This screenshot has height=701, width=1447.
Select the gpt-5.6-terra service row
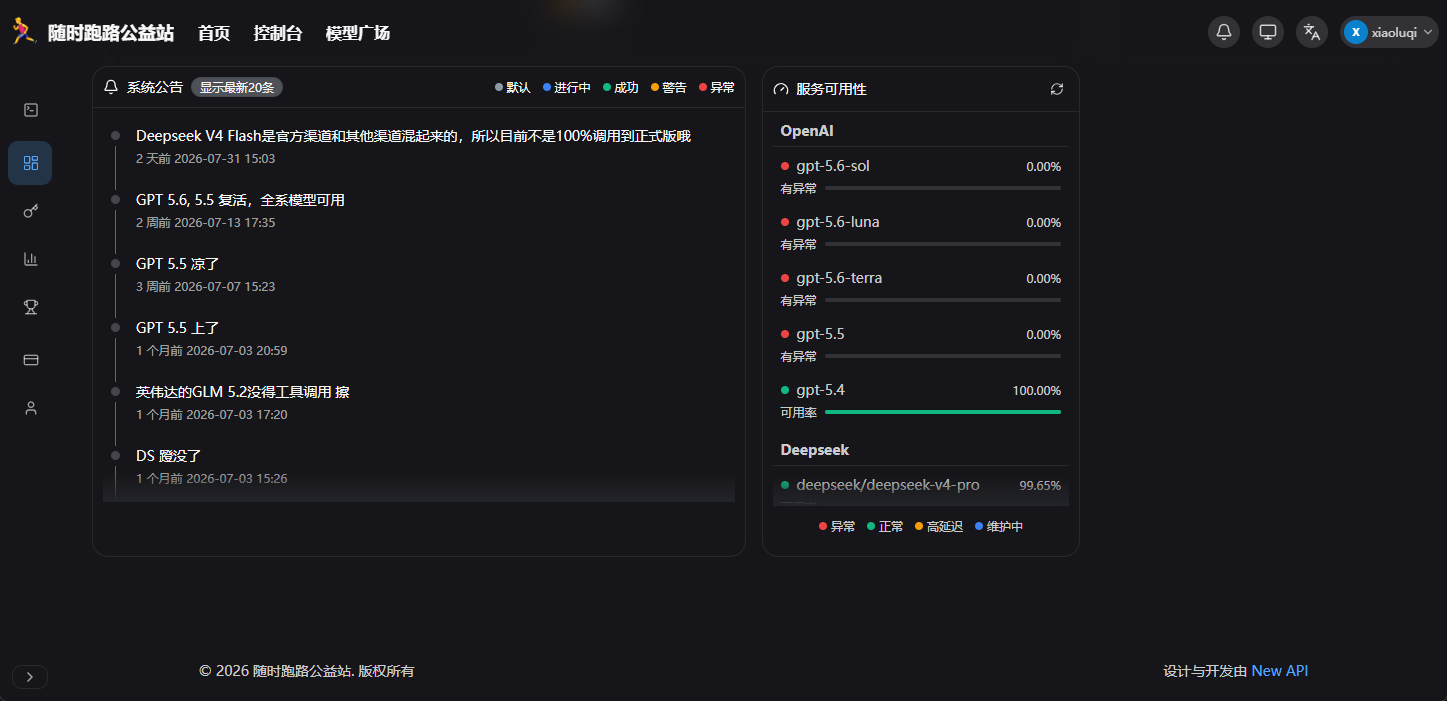tap(921, 288)
